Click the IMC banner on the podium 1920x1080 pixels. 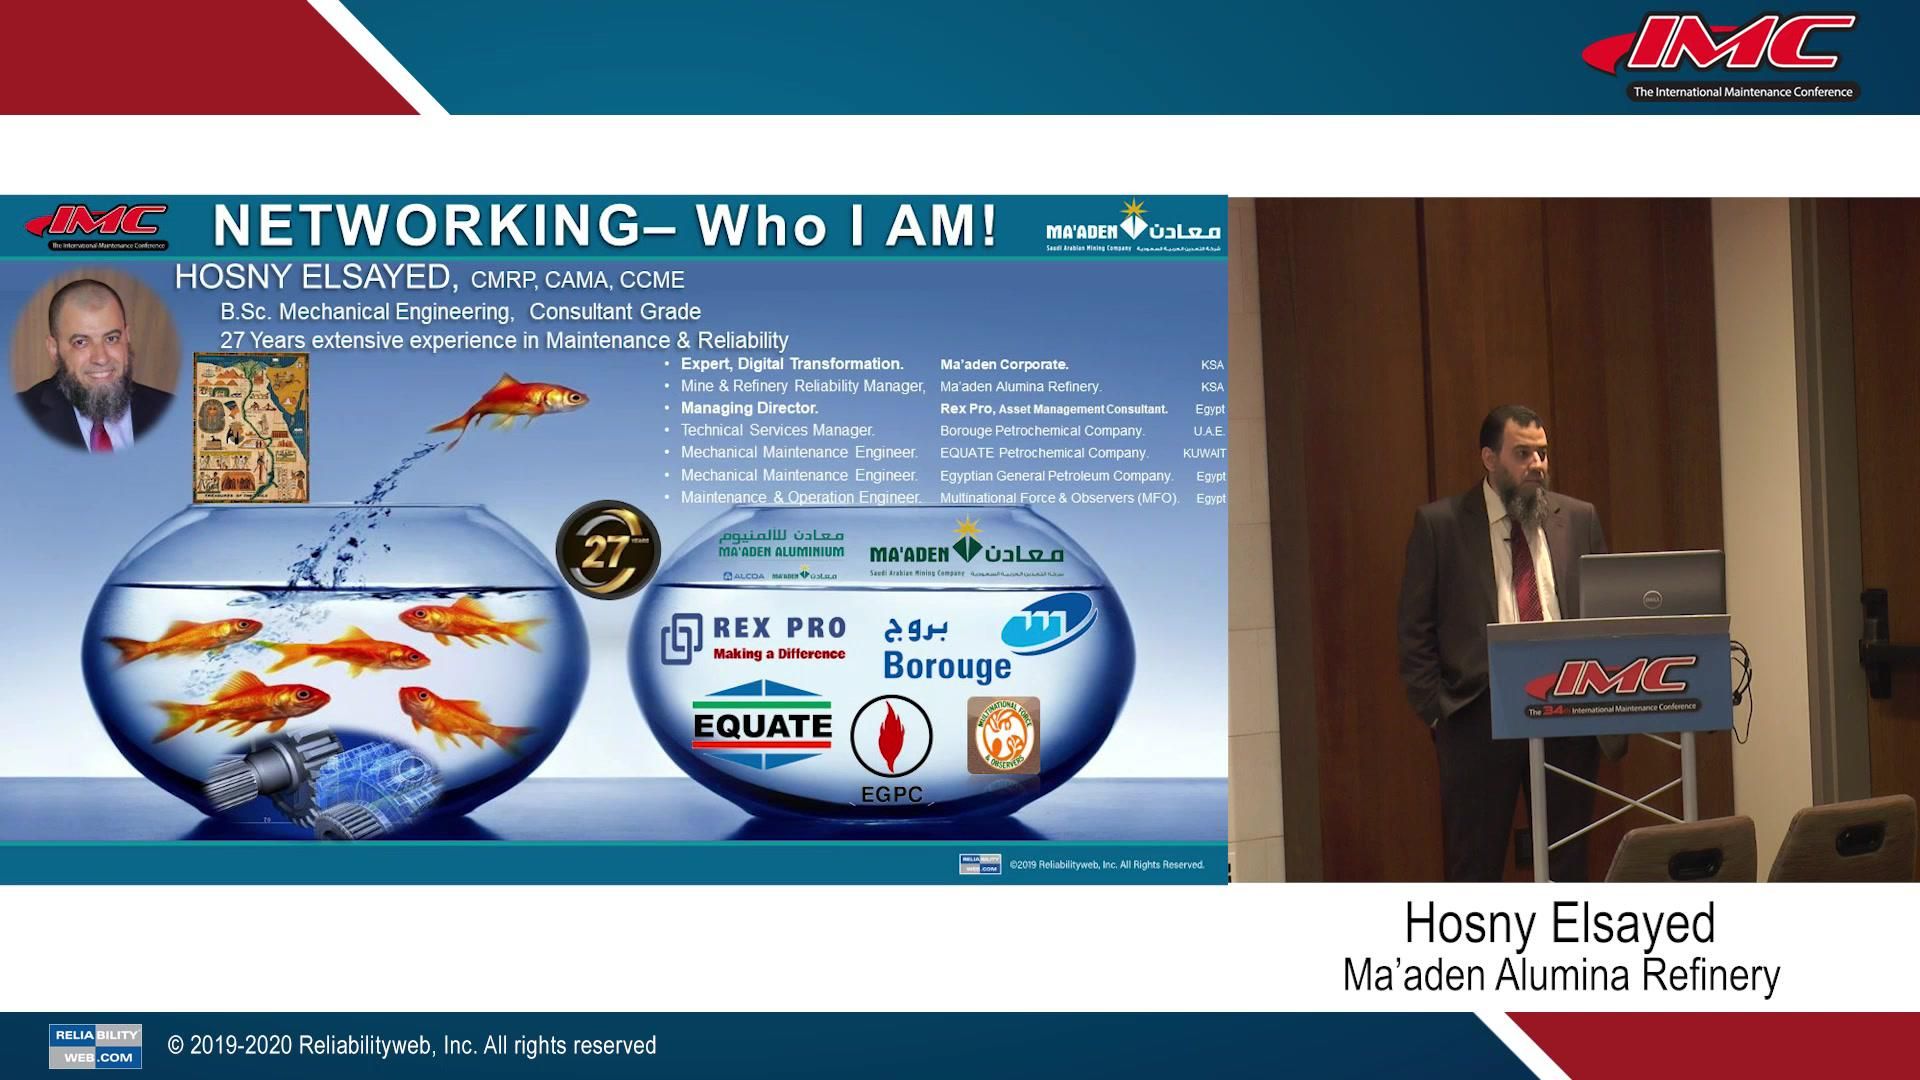pyautogui.click(x=1610, y=682)
